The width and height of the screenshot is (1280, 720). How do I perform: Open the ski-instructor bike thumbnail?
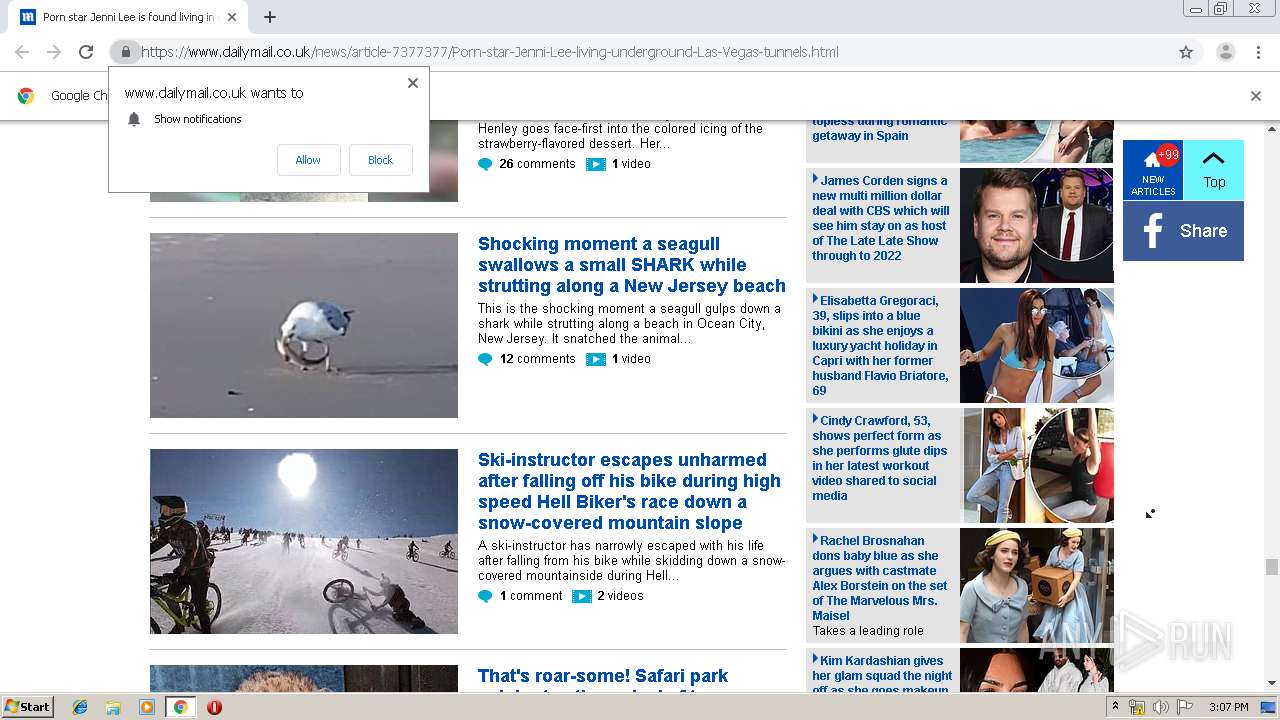304,541
